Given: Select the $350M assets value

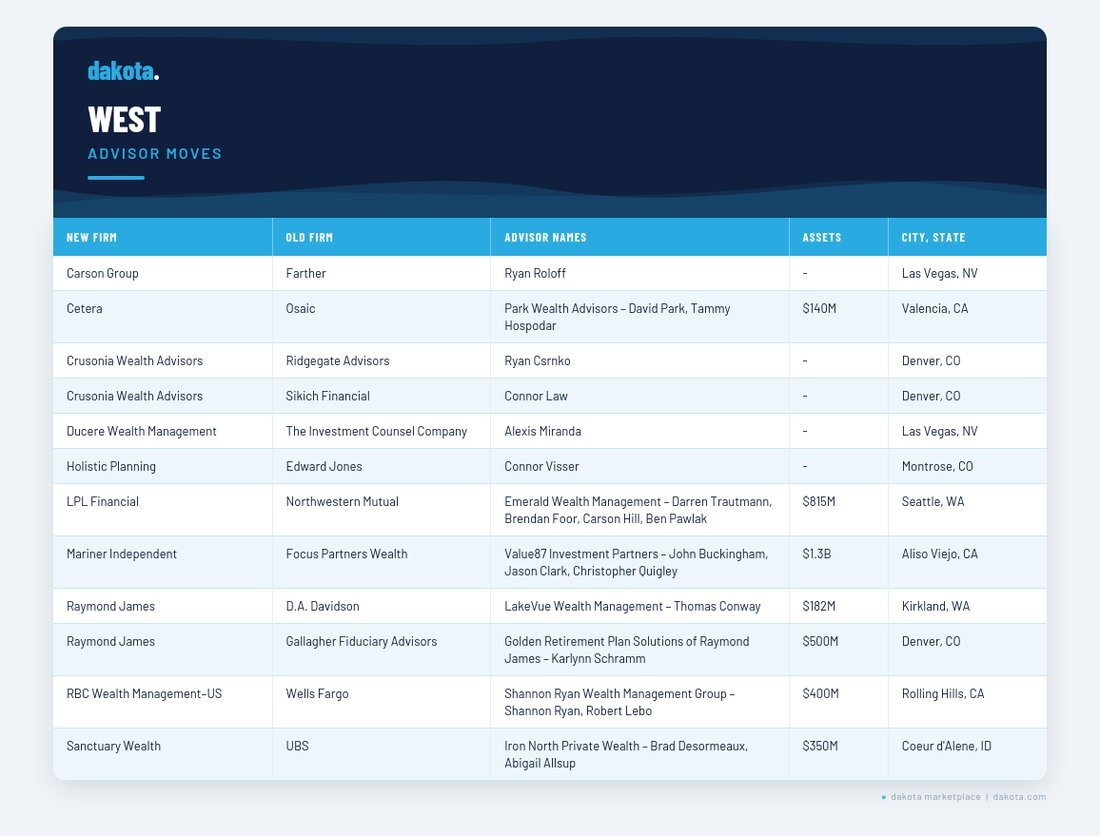Looking at the screenshot, I should click(x=820, y=746).
